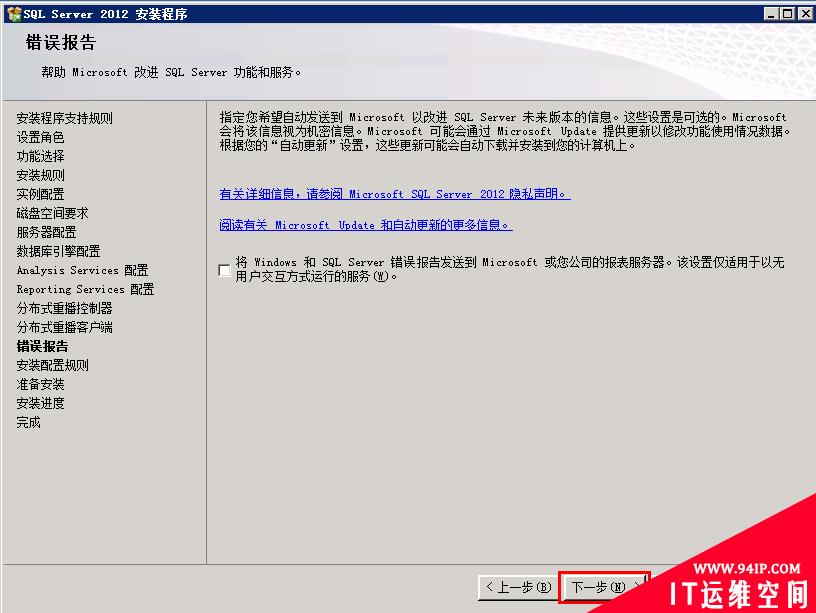The image size is (816, 613).
Task: Select 设置角色 step in sidebar
Action: [x=41, y=137]
